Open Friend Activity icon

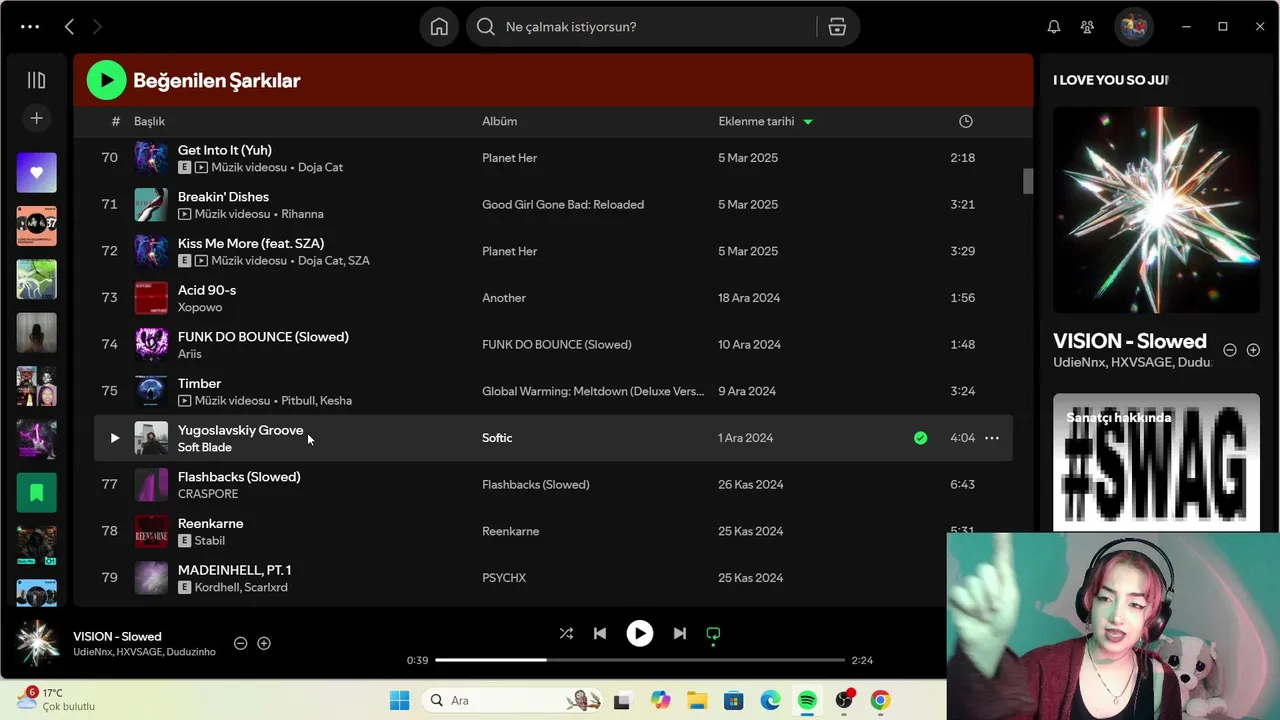pyautogui.click(x=1087, y=27)
